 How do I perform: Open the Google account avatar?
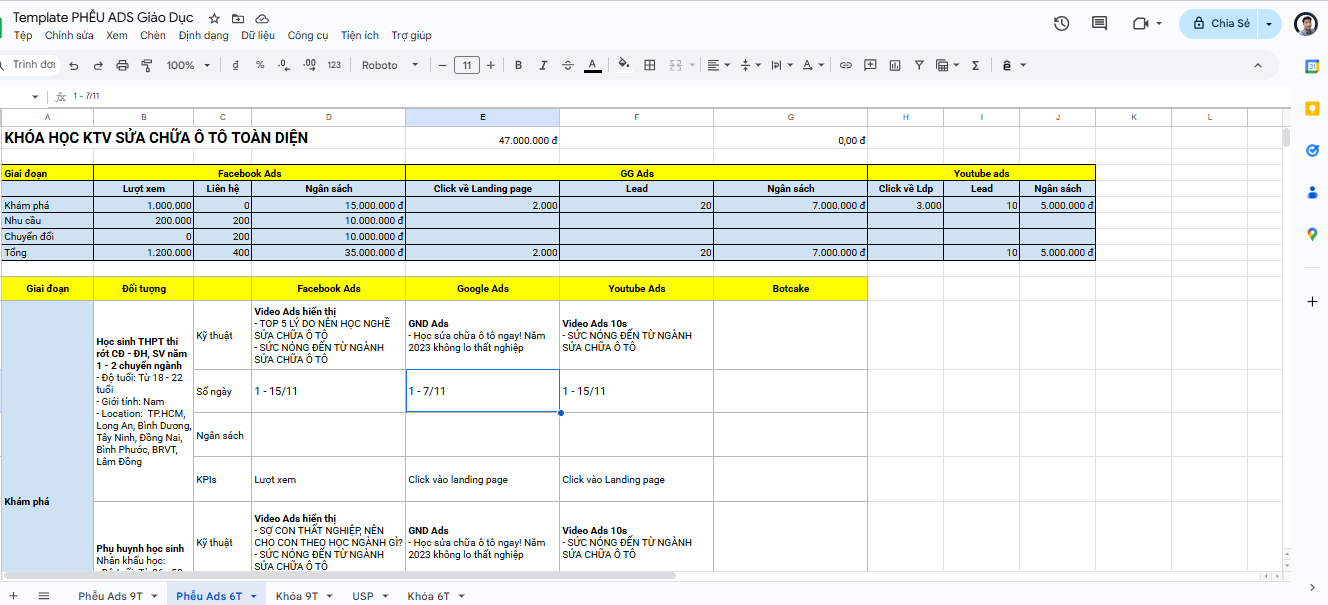click(x=1305, y=24)
